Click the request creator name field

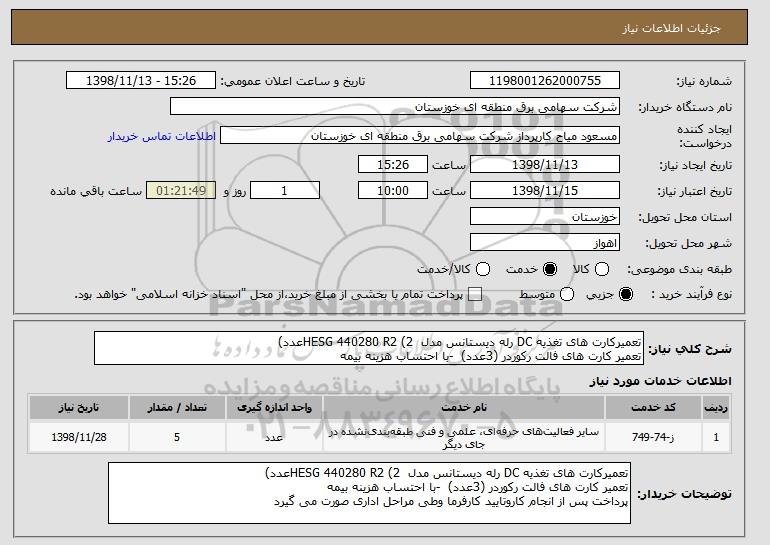tap(433, 135)
